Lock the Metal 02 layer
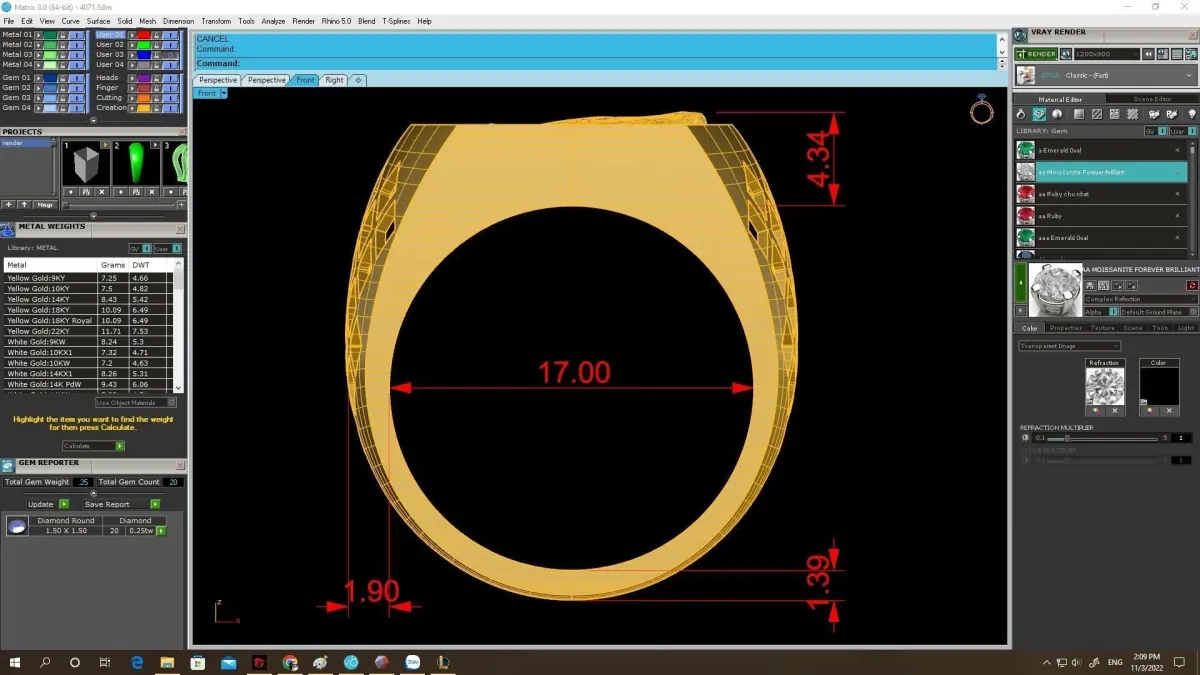 (x=63, y=45)
